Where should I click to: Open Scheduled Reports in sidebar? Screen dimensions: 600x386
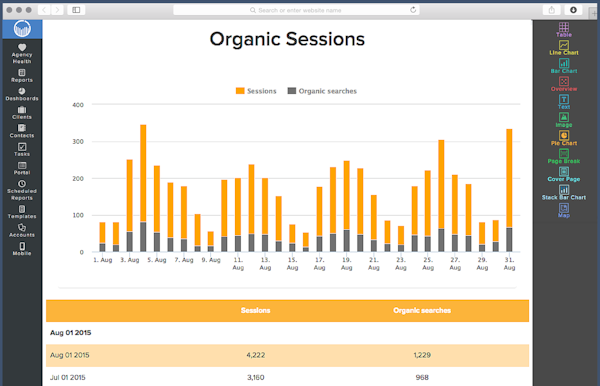coord(22,190)
